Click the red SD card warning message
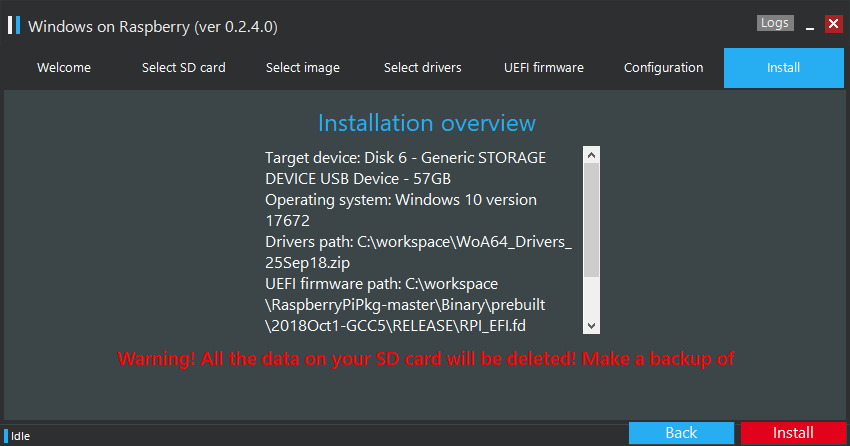 (426, 359)
